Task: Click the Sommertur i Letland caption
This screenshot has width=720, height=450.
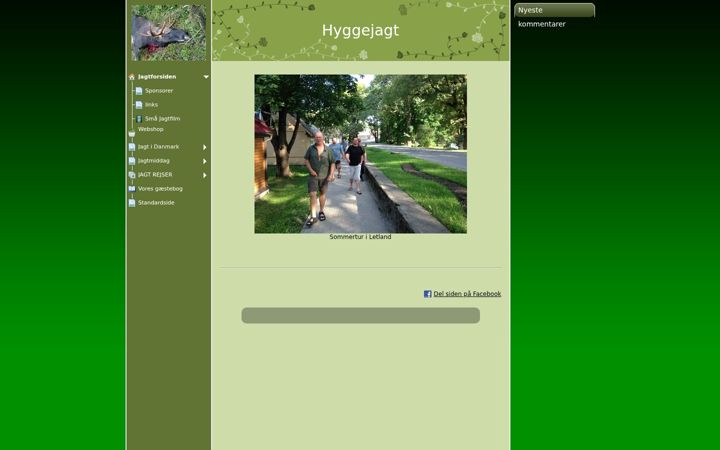Action: pyautogui.click(x=360, y=237)
